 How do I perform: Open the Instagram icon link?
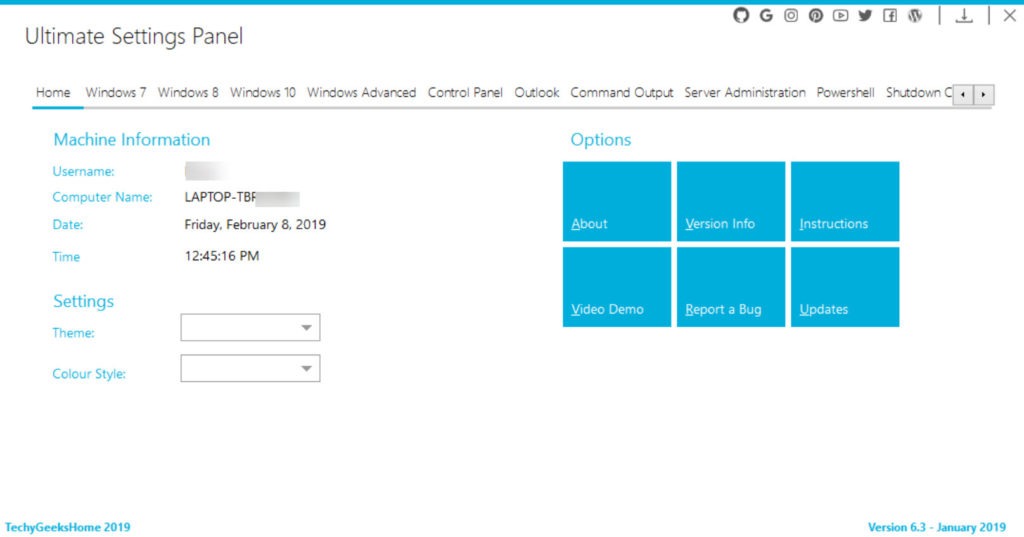pyautogui.click(x=791, y=15)
